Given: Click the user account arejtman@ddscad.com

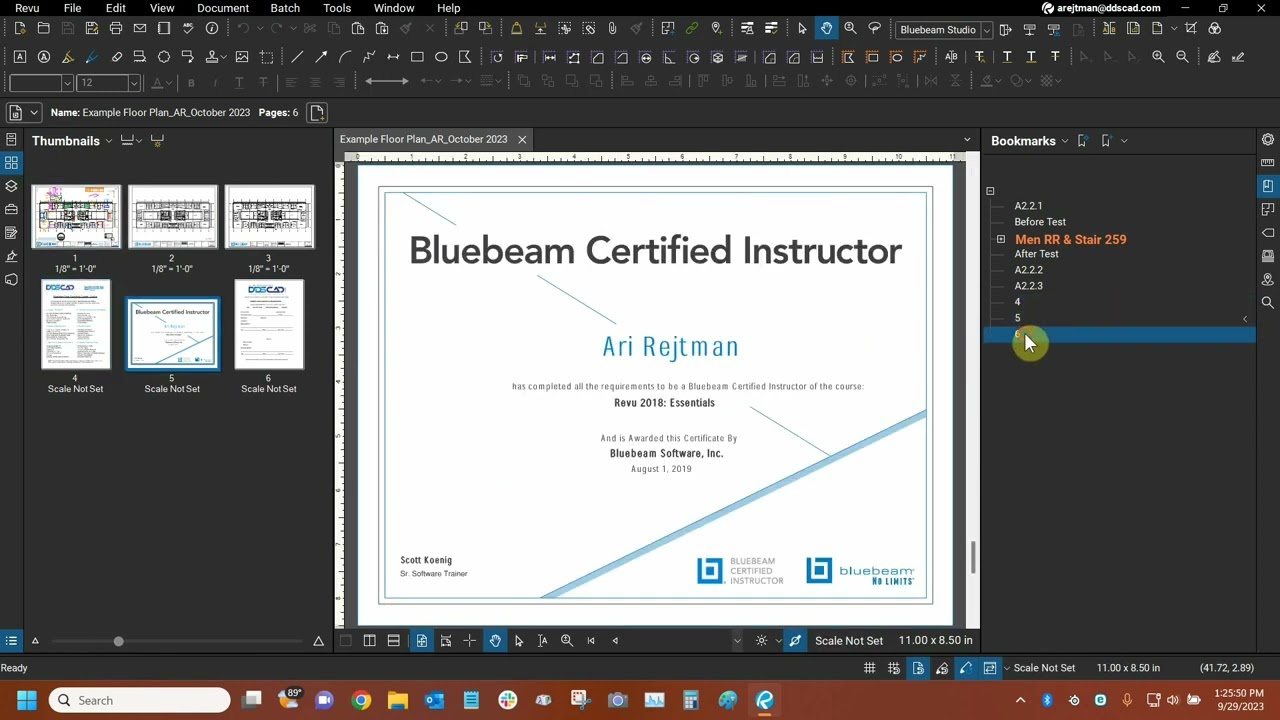Looking at the screenshot, I should [1101, 8].
